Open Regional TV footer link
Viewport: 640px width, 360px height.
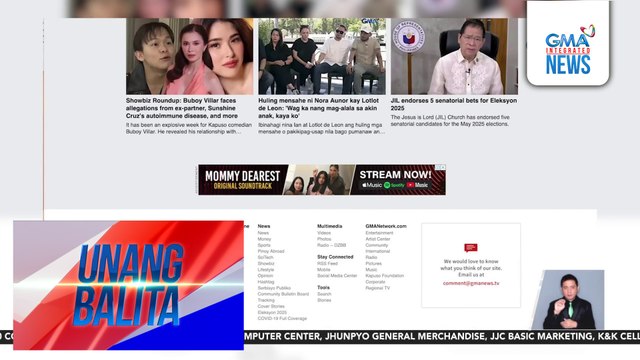tap(378, 288)
